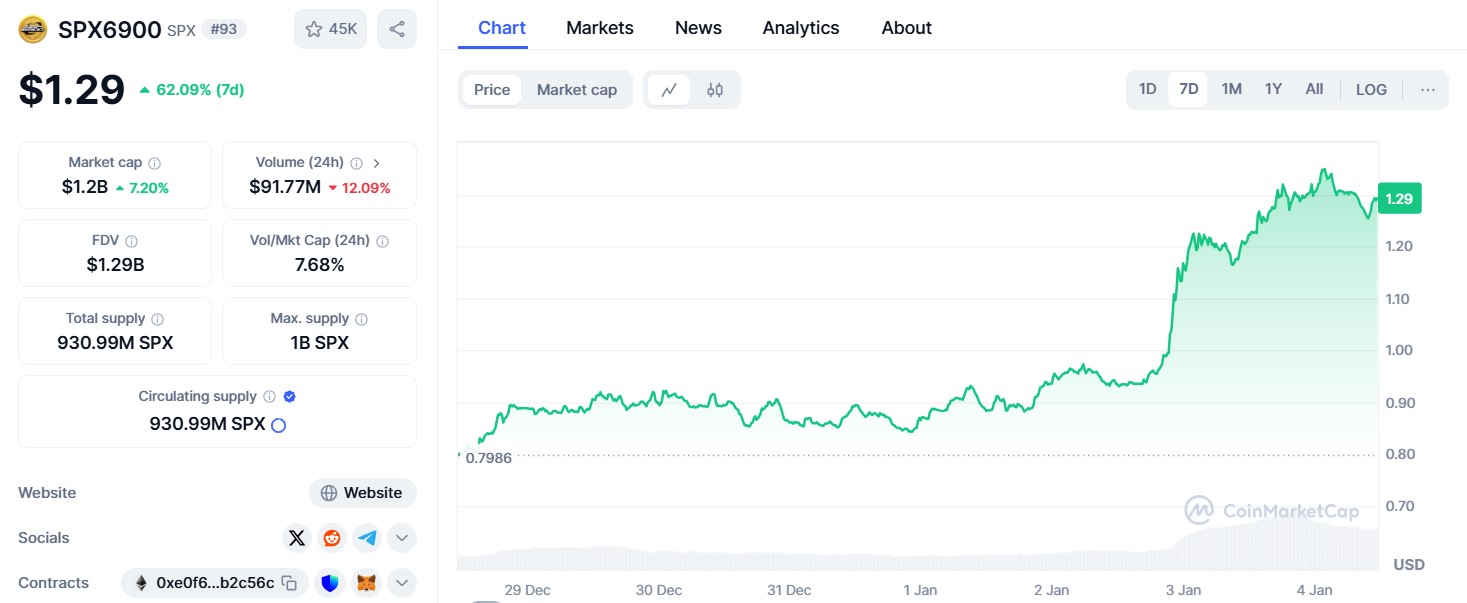Add SPX6900 to watchlist with star button
This screenshot has height=603, width=1467.
330,29
